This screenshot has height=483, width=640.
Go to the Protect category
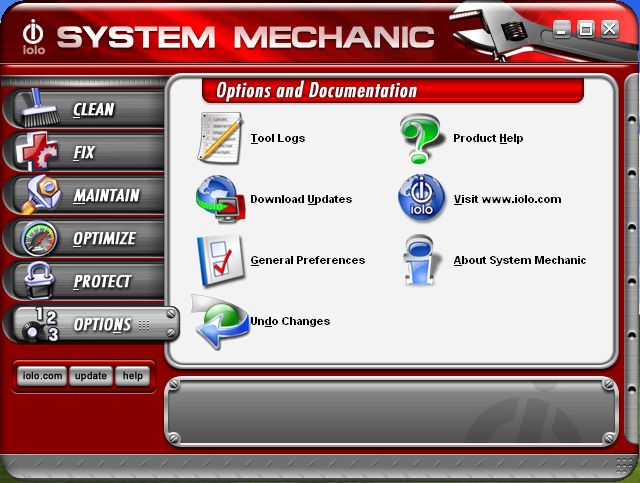[x=101, y=282]
